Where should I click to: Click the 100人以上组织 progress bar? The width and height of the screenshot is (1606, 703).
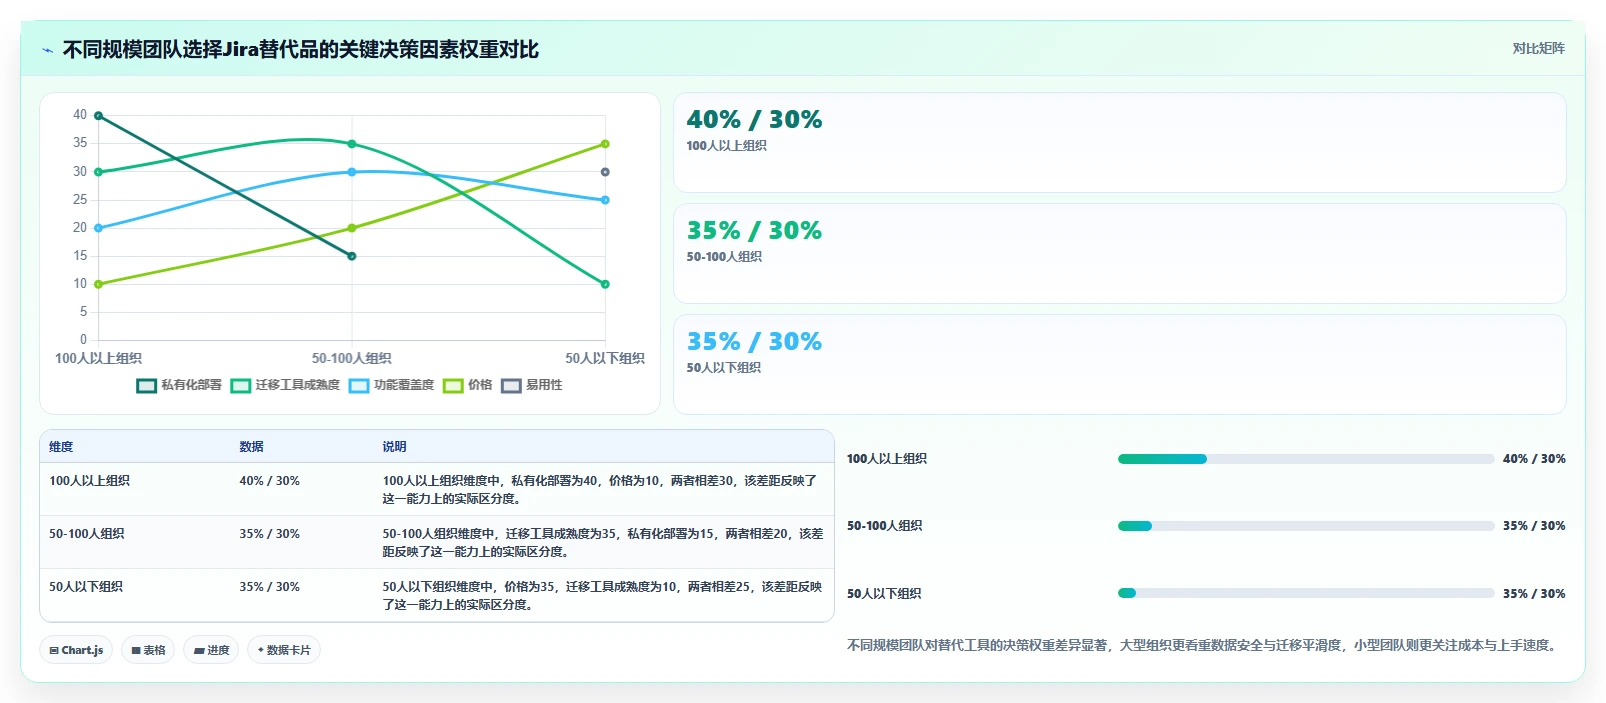pos(1306,459)
